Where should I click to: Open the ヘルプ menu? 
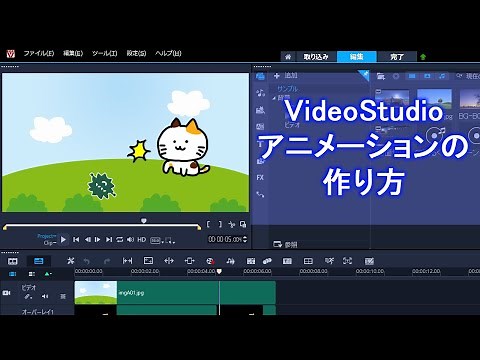168,53
